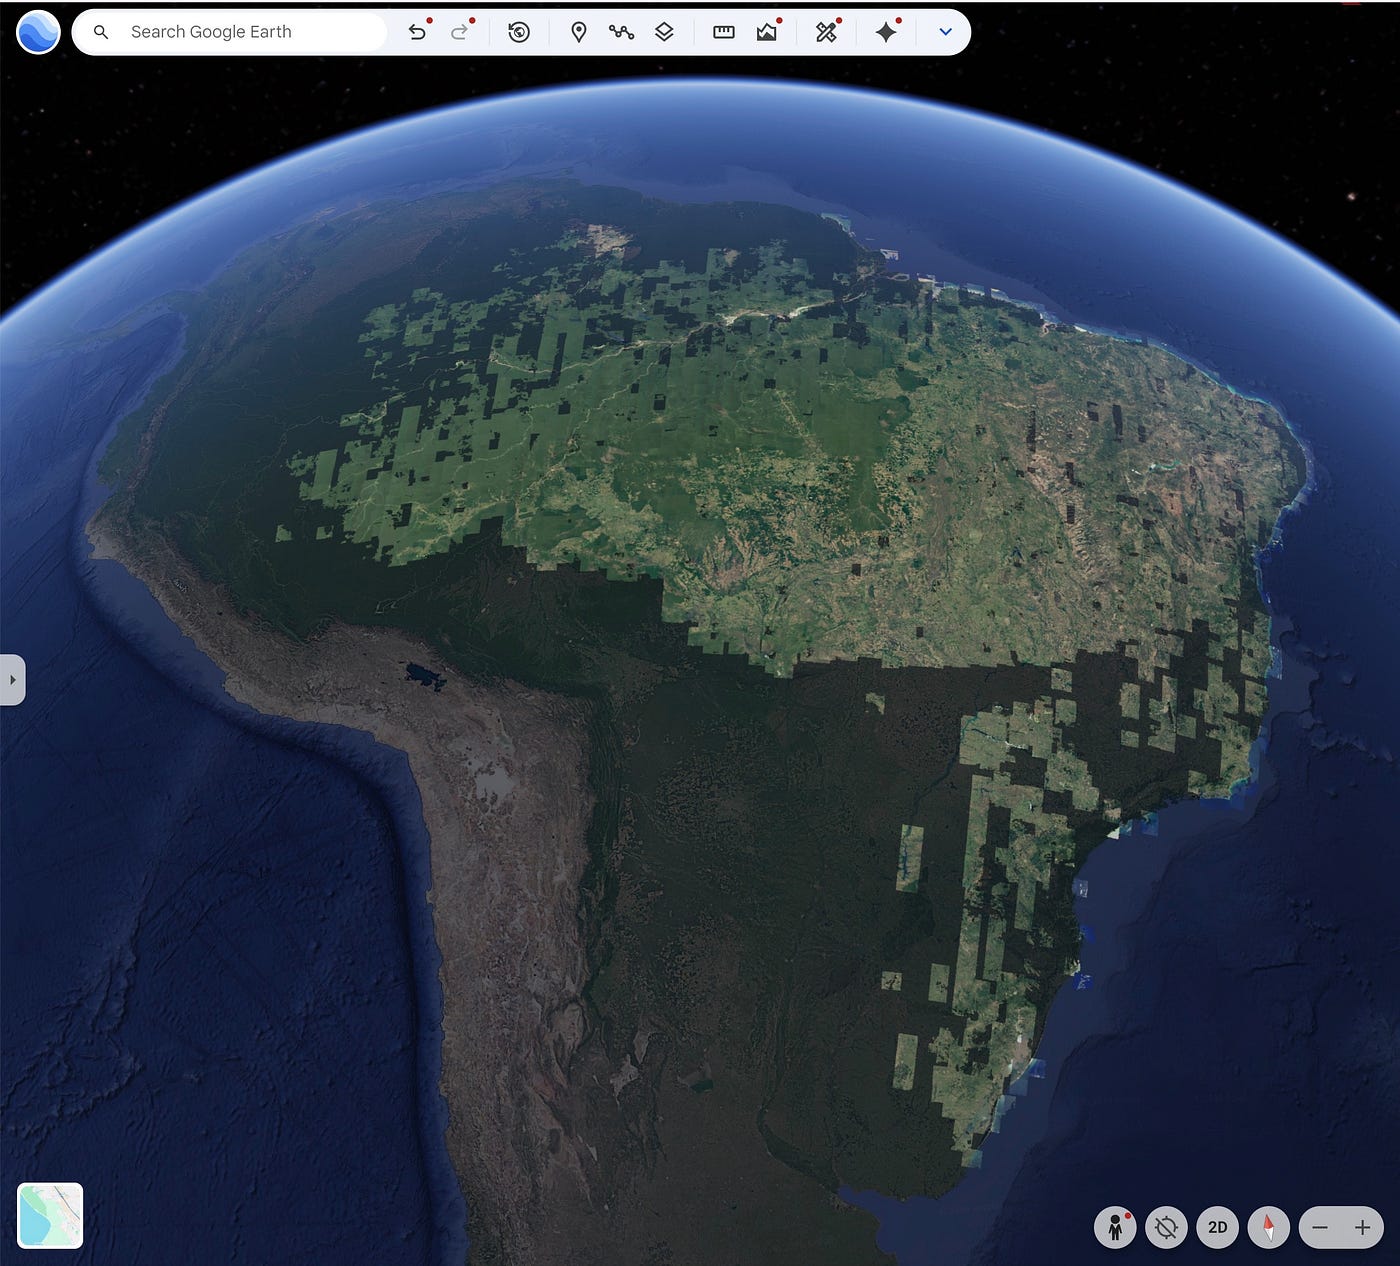This screenshot has height=1266, width=1400.
Task: Open the Google Earth logo menu
Action: tap(38, 32)
